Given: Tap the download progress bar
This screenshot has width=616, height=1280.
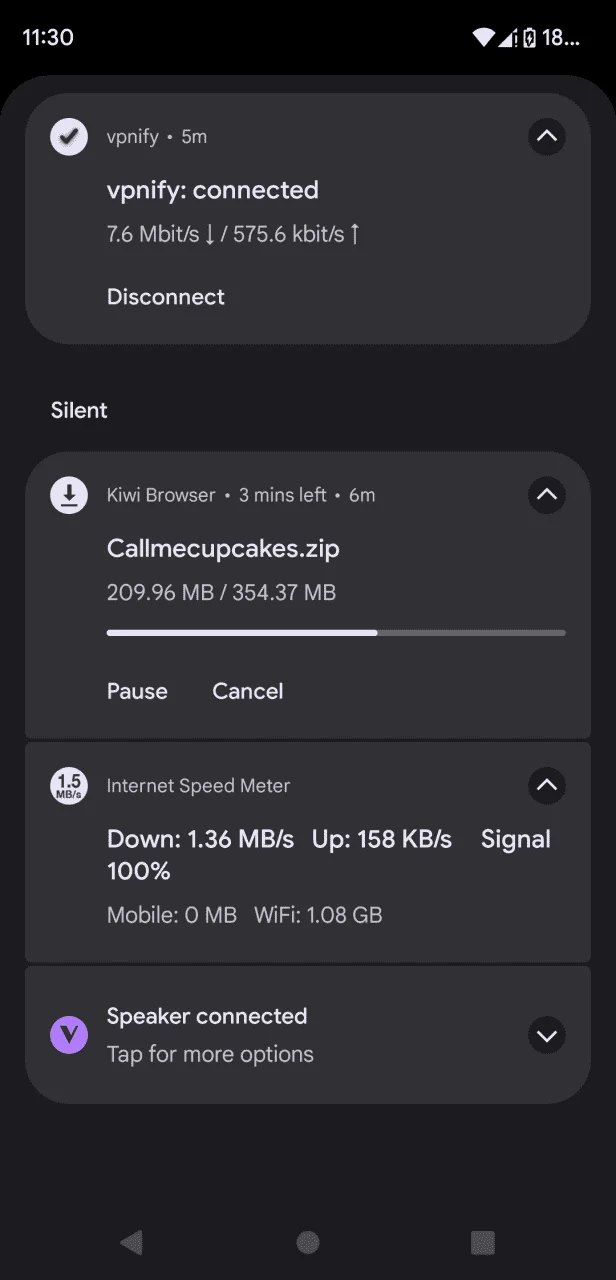Looking at the screenshot, I should click(336, 632).
